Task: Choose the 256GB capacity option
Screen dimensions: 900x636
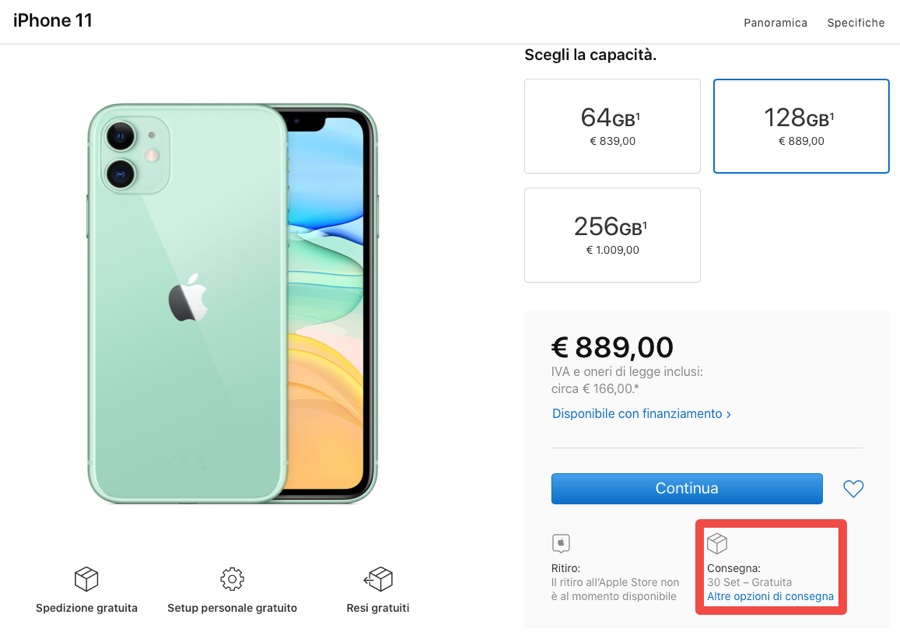Action: [x=612, y=235]
